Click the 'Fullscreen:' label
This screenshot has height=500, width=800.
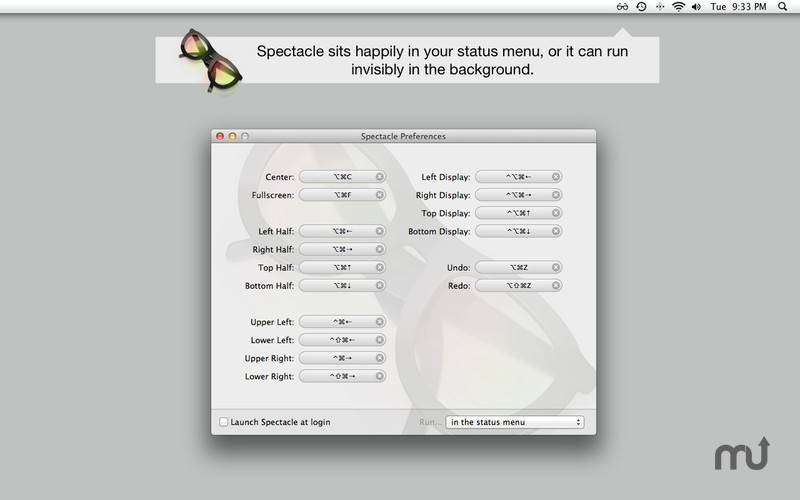click(x=273, y=195)
